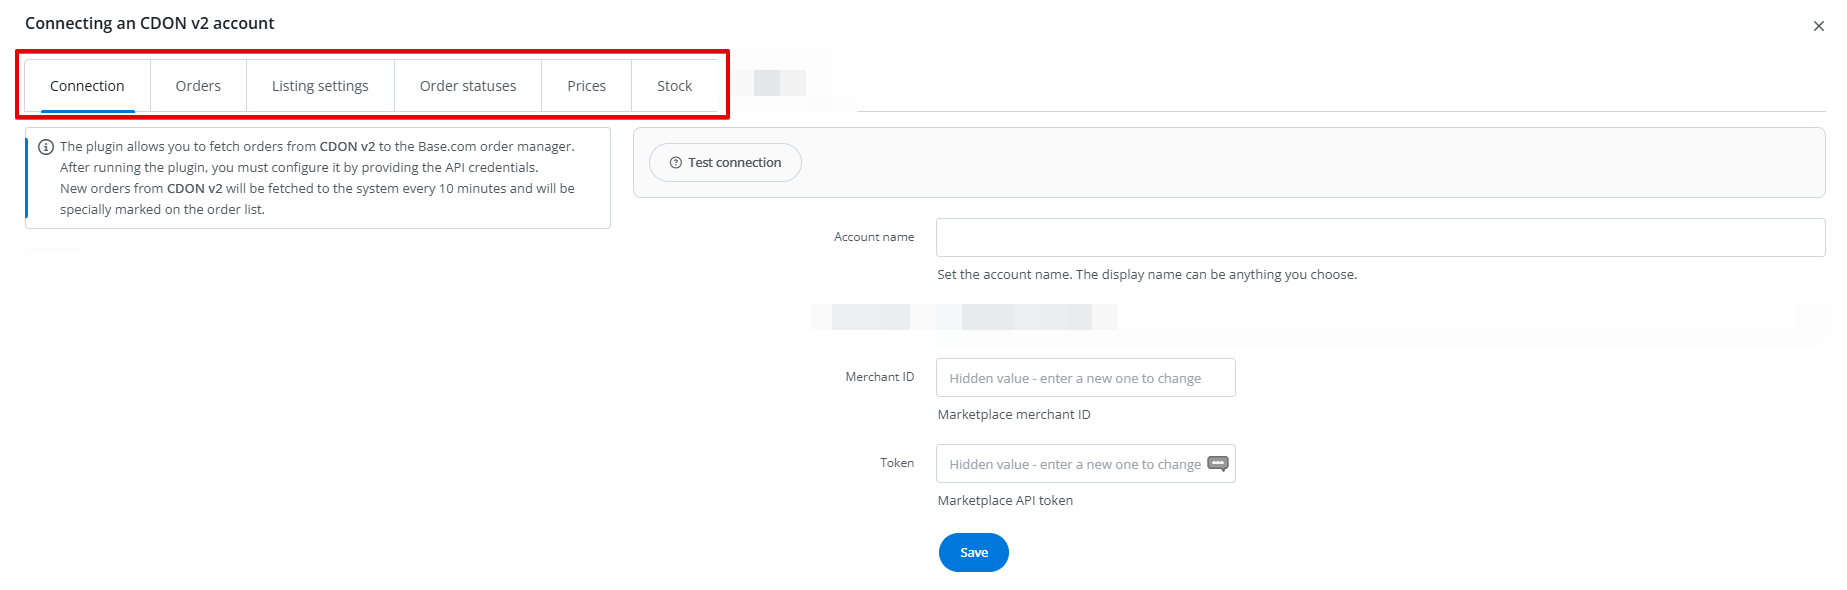Screen dimensions: 1847x590
Task: Open the Prices tab
Action: 586,86
